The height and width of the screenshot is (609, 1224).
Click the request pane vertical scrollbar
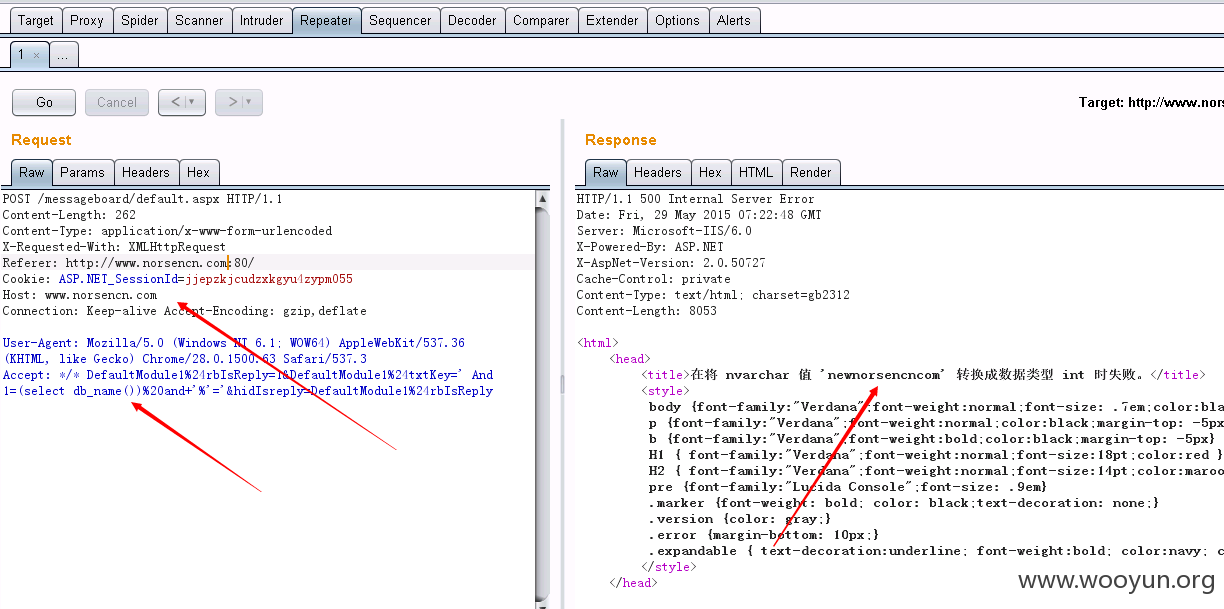[542, 400]
